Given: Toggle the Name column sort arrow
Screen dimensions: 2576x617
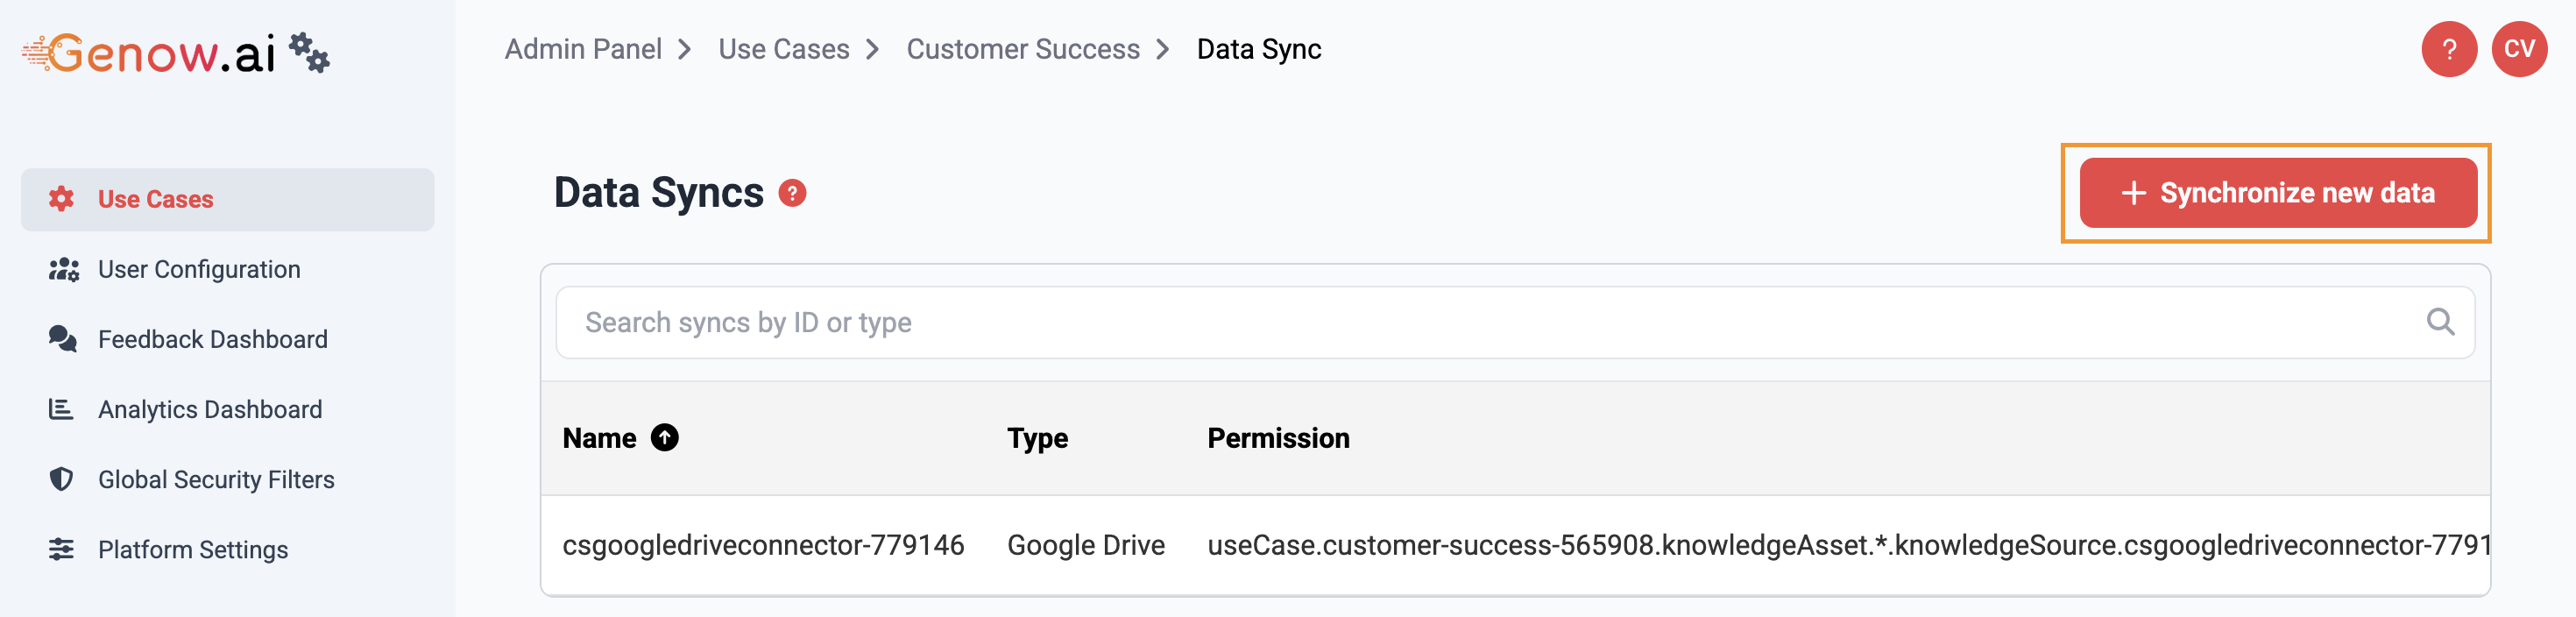Looking at the screenshot, I should (664, 438).
